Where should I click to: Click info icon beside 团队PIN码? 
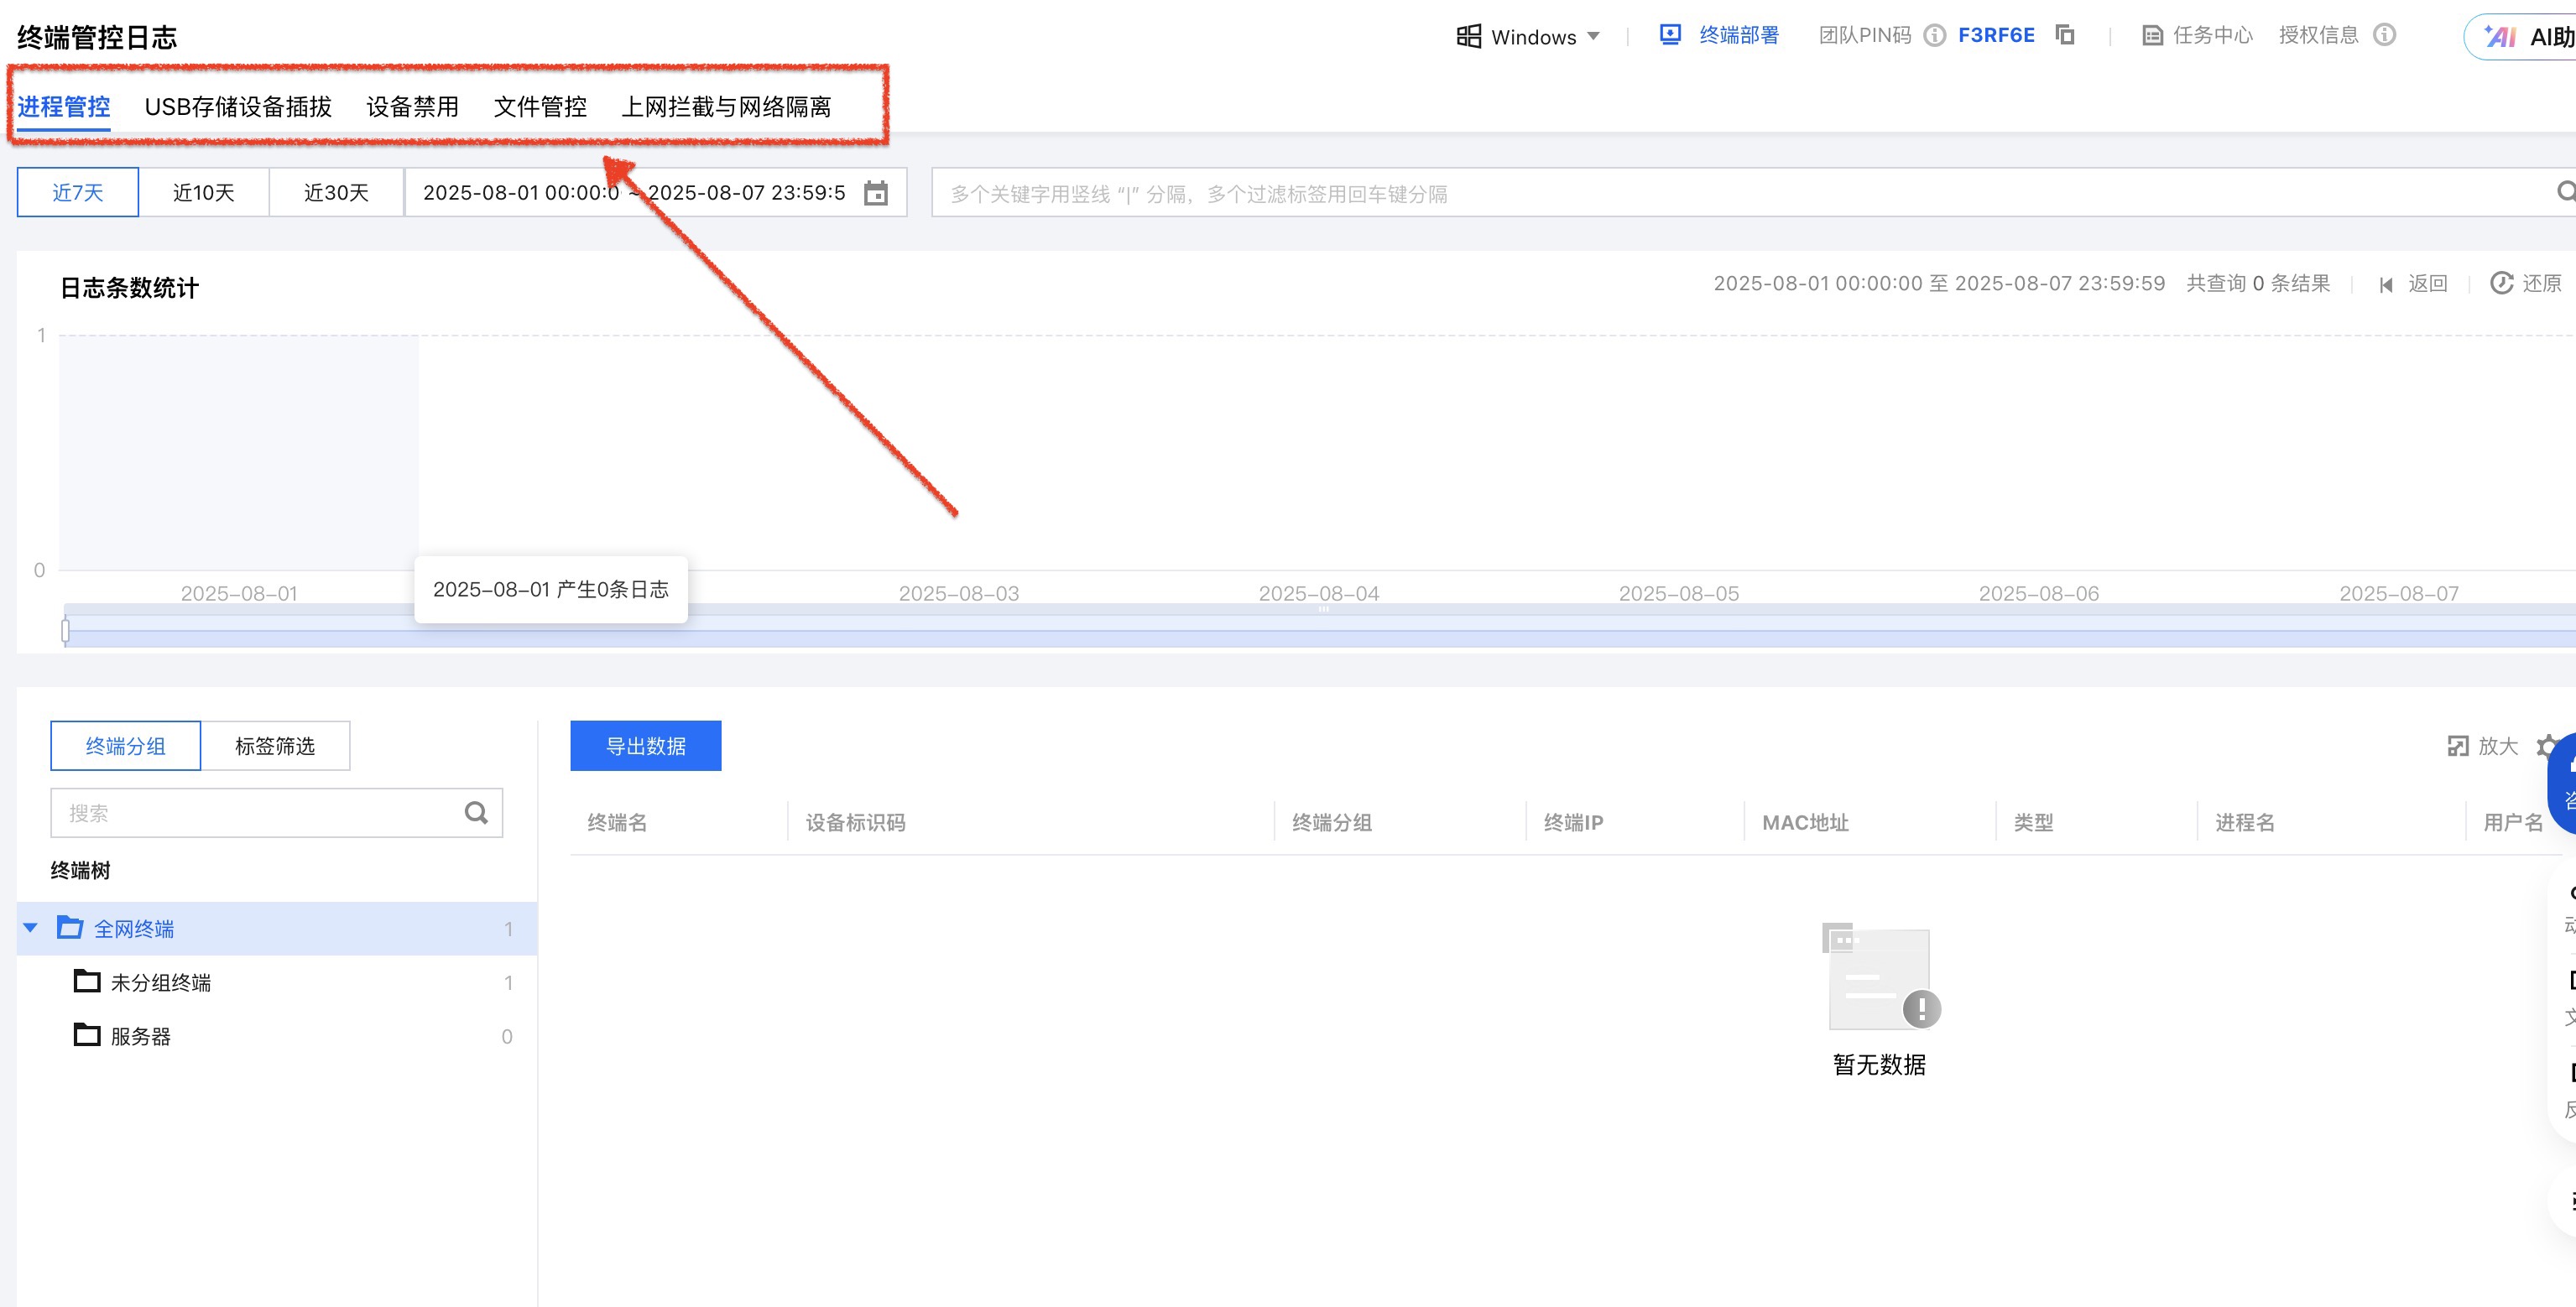[1934, 36]
